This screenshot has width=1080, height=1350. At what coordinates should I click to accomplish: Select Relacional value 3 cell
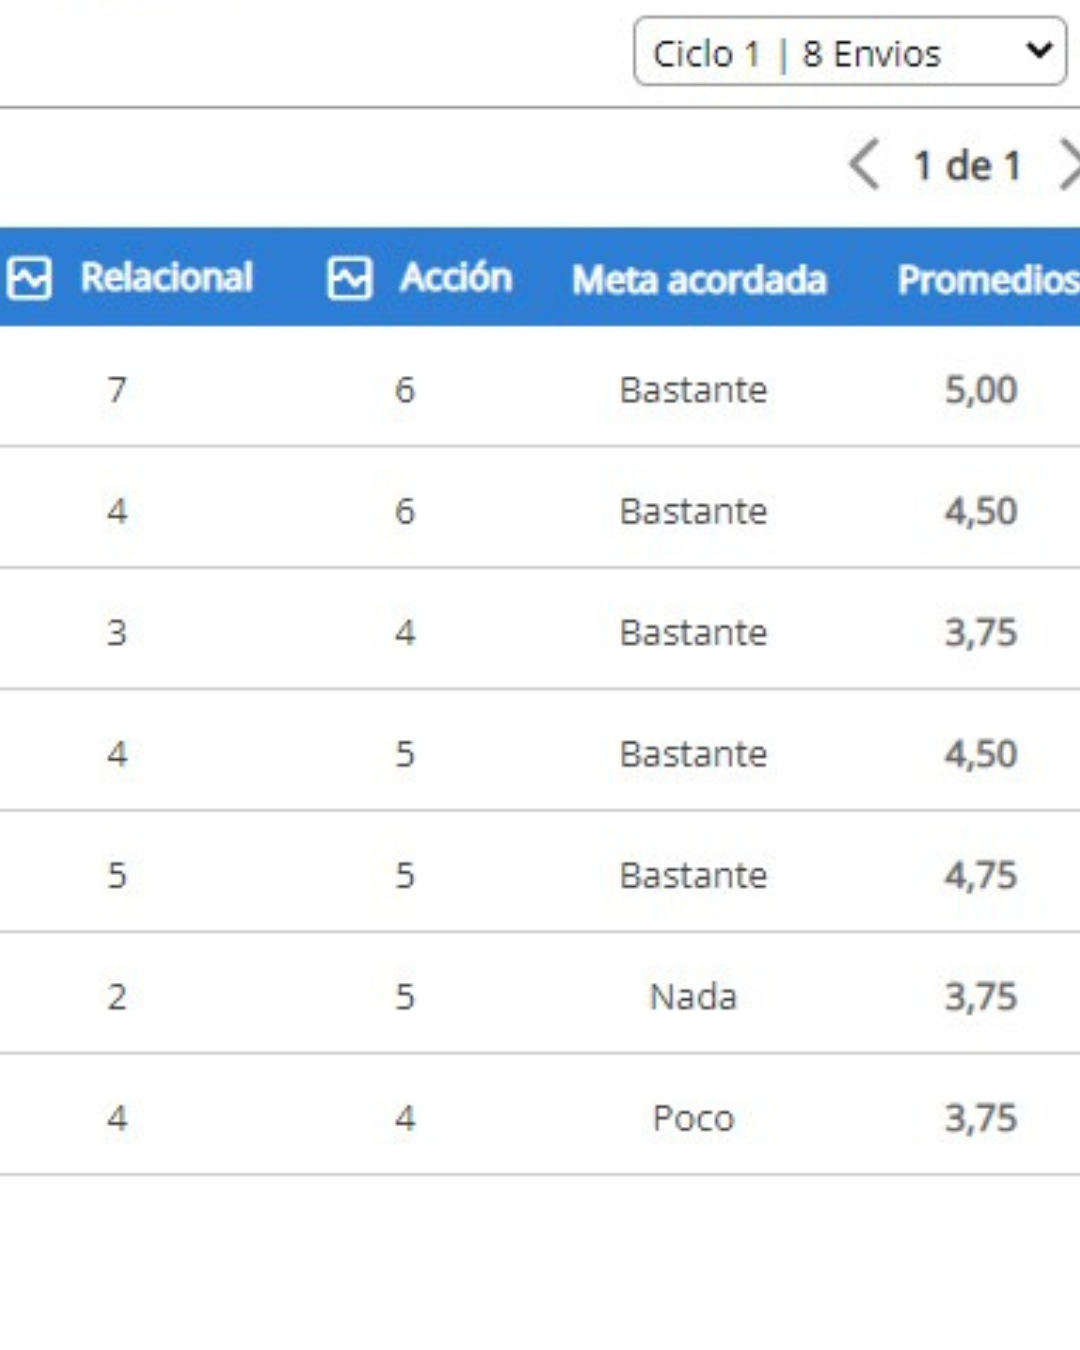point(117,632)
